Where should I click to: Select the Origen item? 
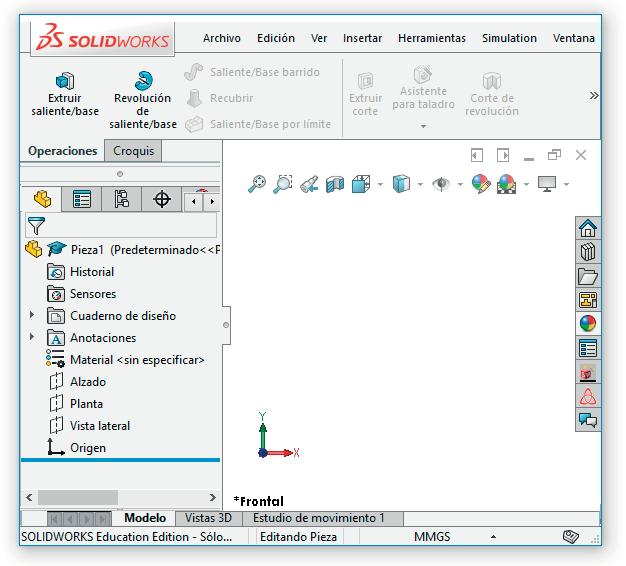tap(76, 448)
